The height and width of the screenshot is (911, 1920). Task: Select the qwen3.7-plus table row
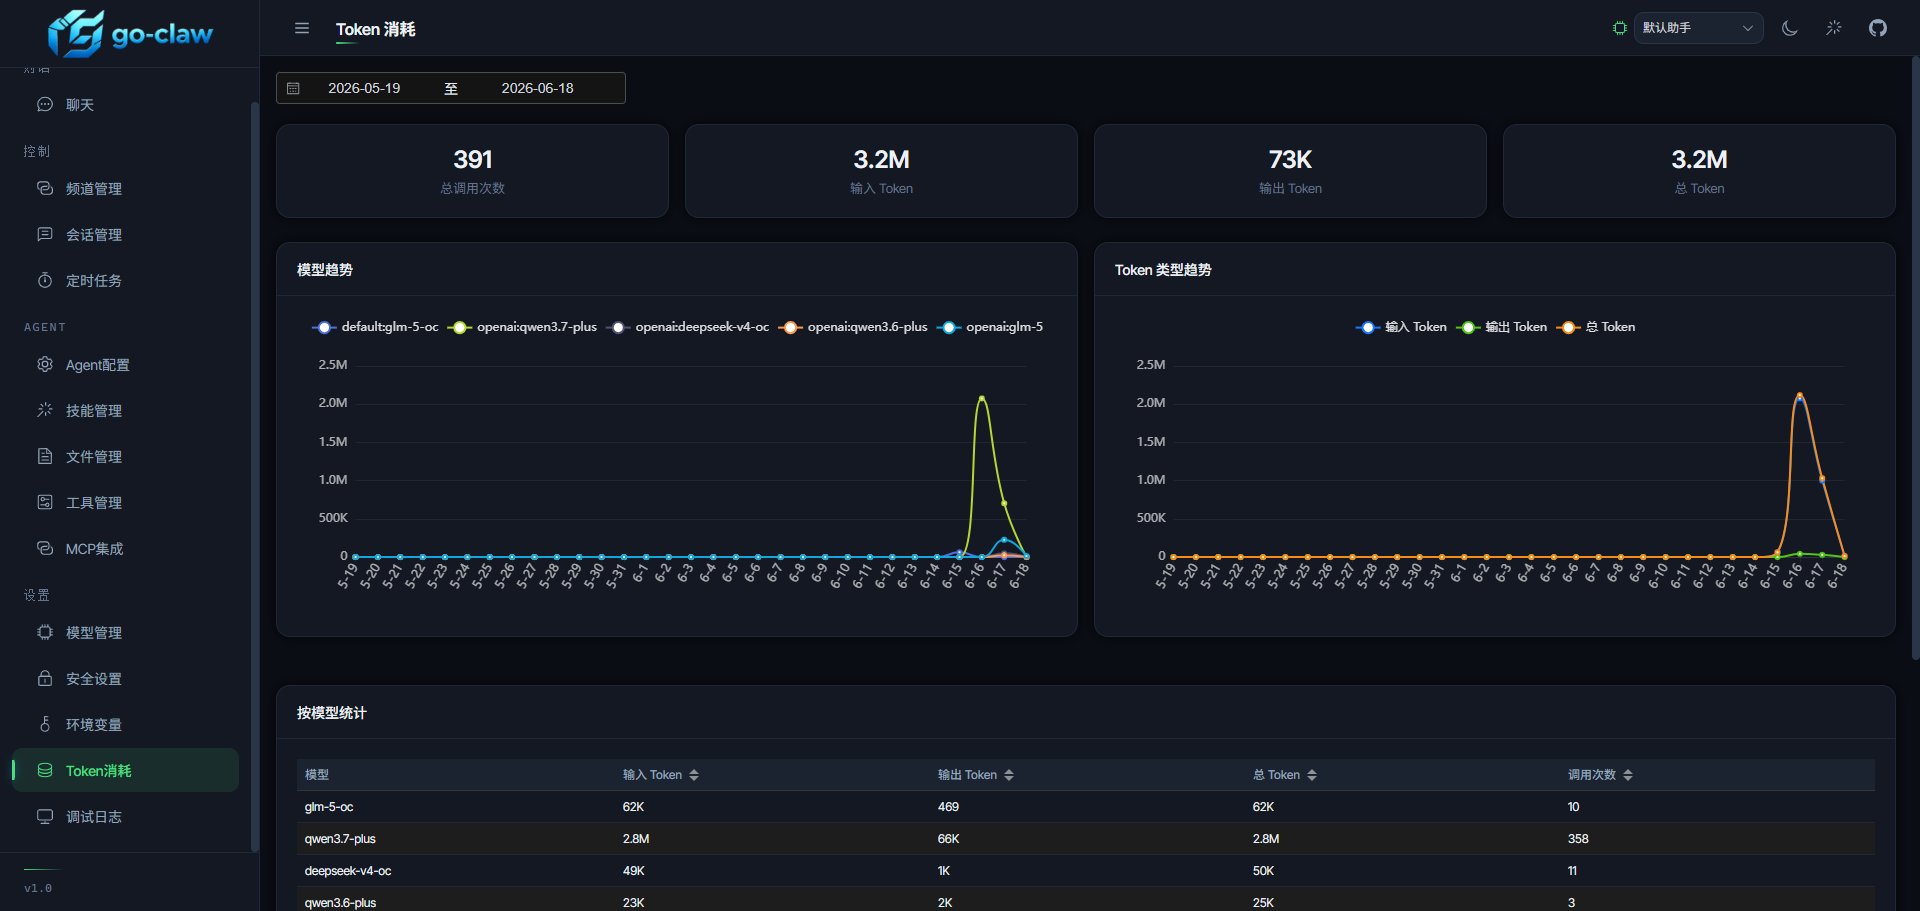[1085, 839]
